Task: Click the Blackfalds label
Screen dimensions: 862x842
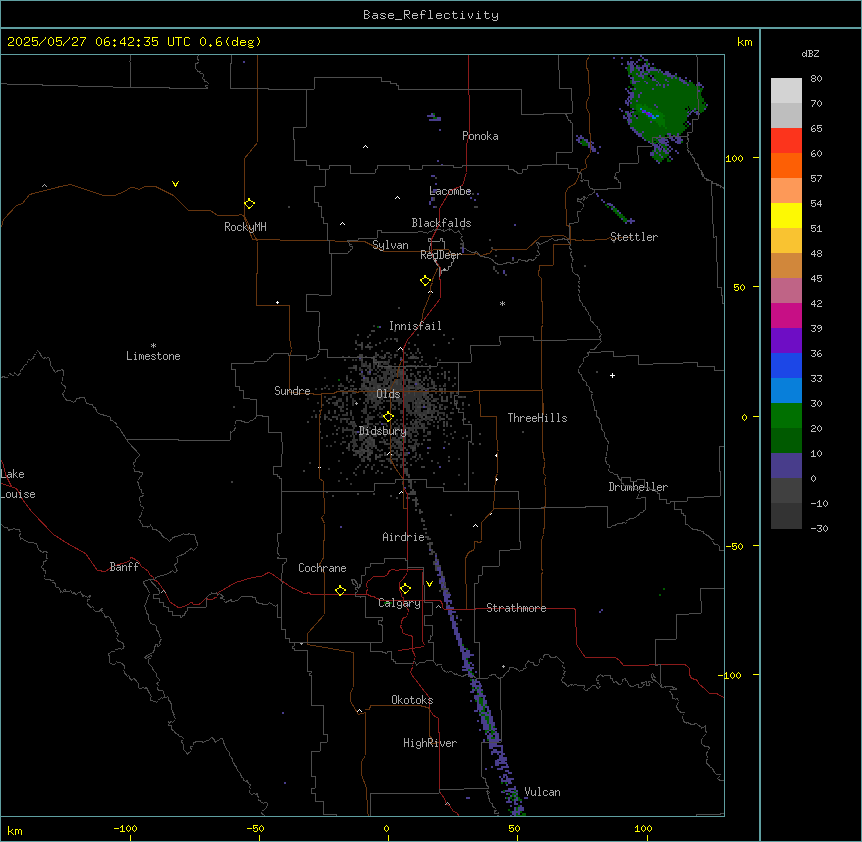Action: (x=441, y=223)
